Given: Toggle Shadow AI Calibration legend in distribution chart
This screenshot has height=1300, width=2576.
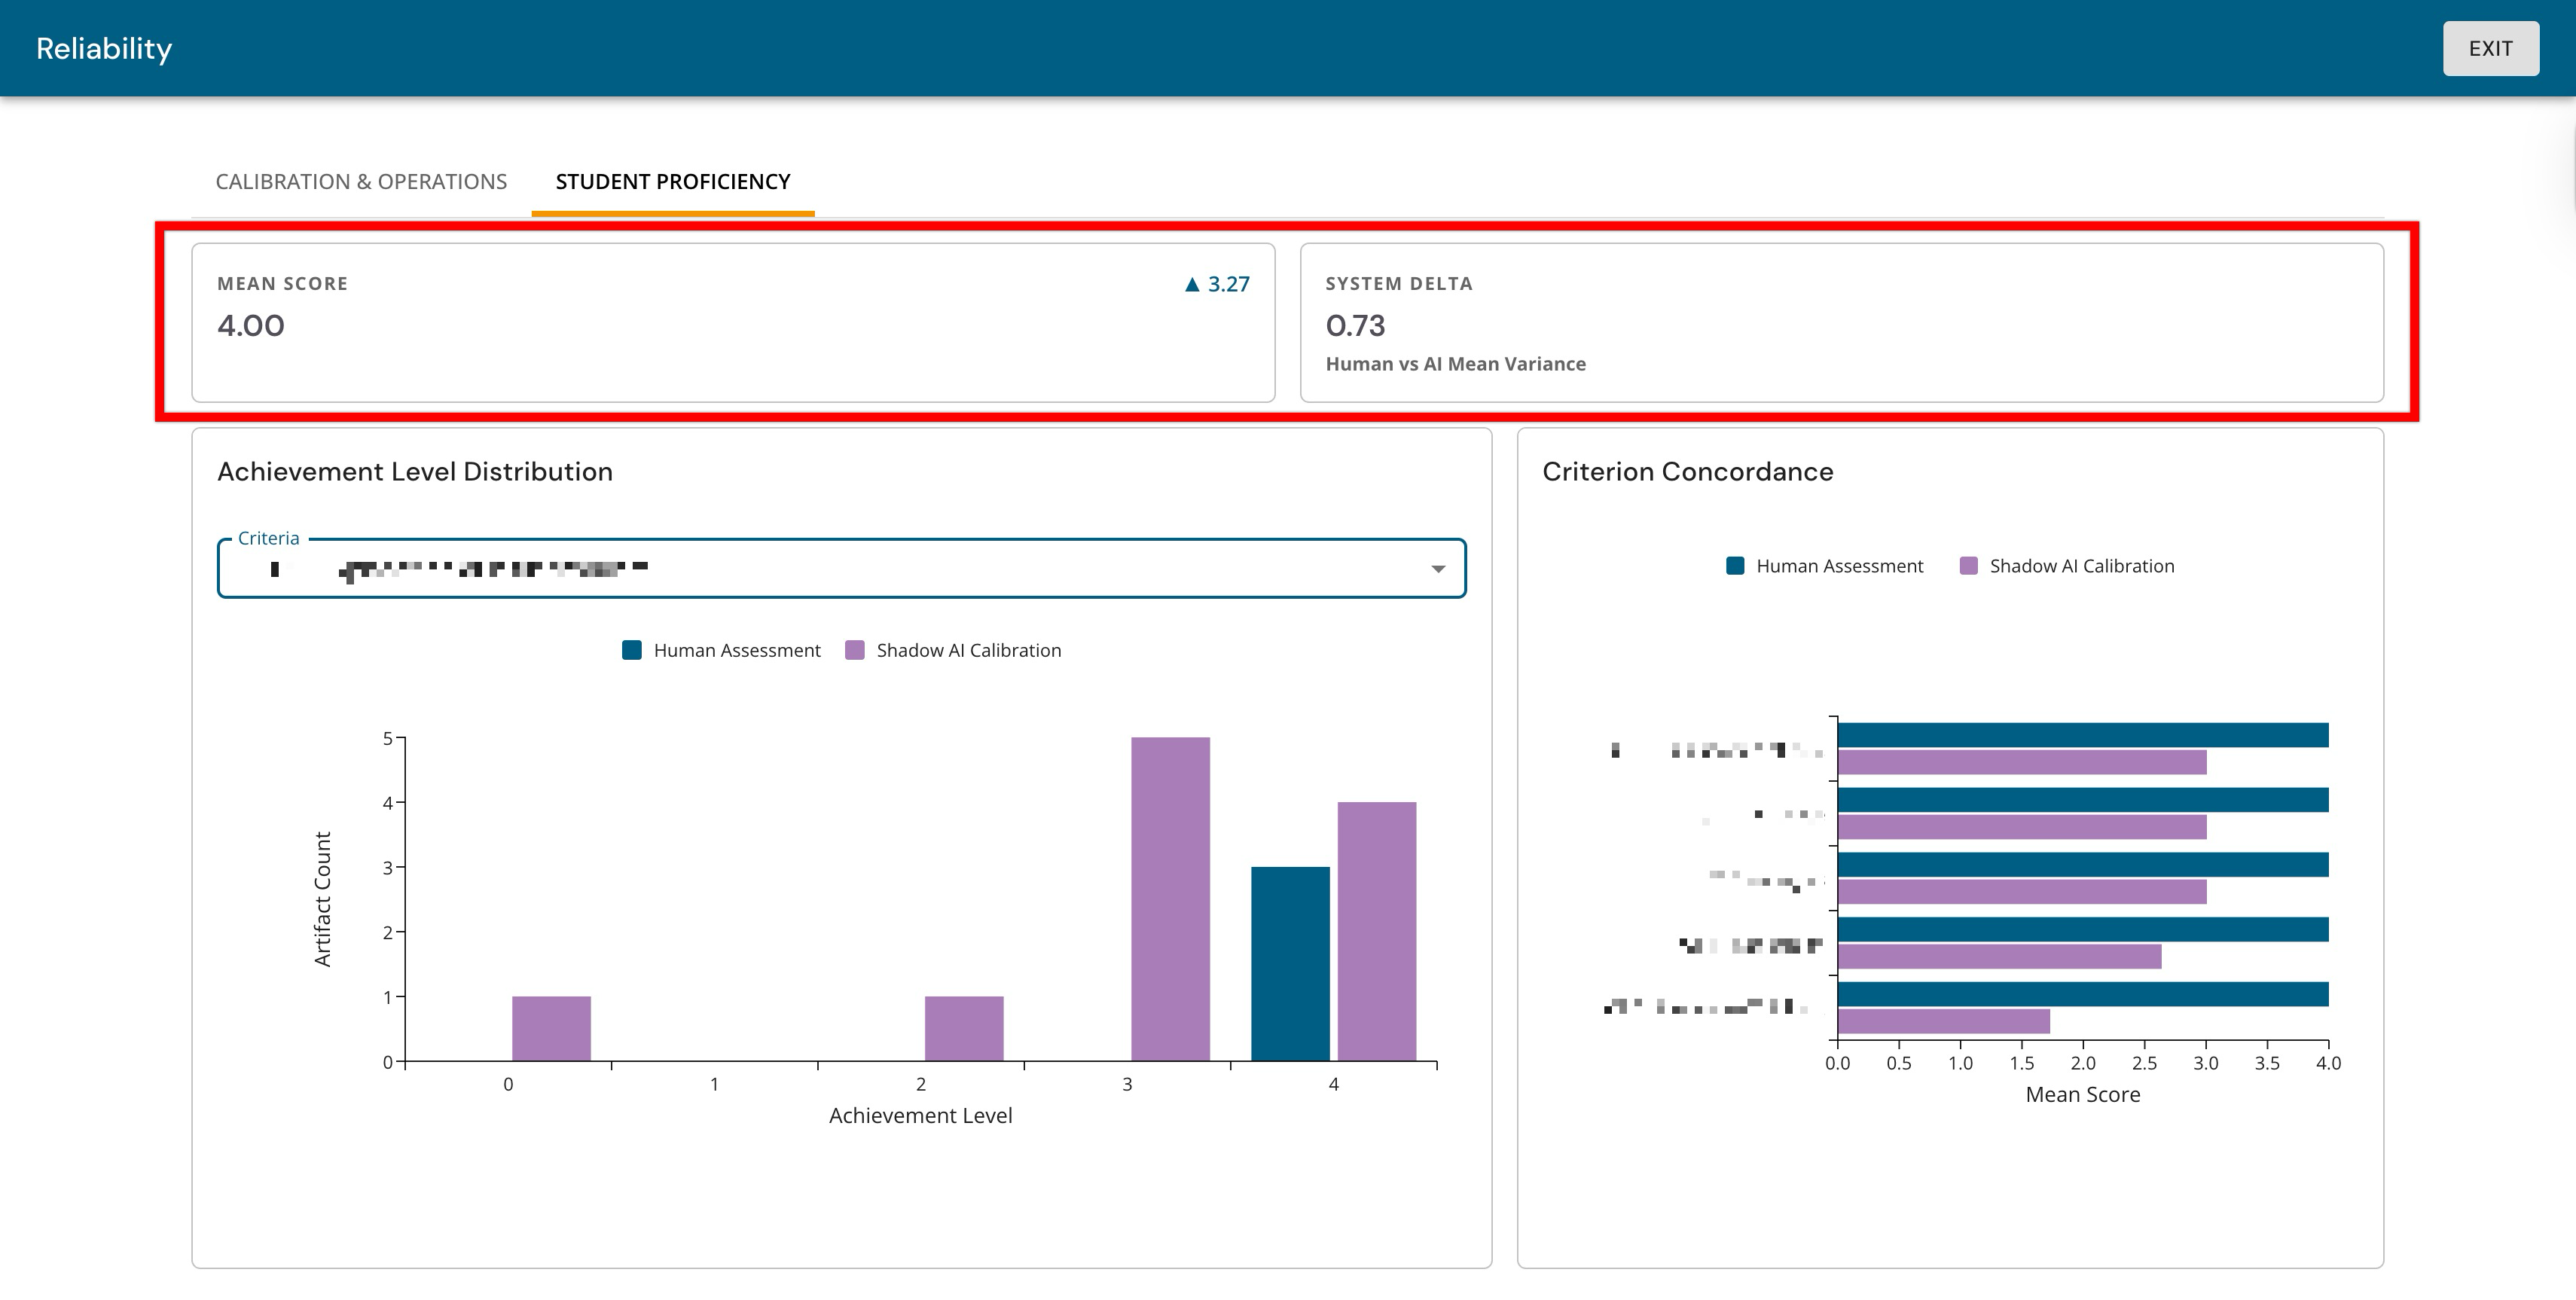Looking at the screenshot, I should (x=953, y=650).
